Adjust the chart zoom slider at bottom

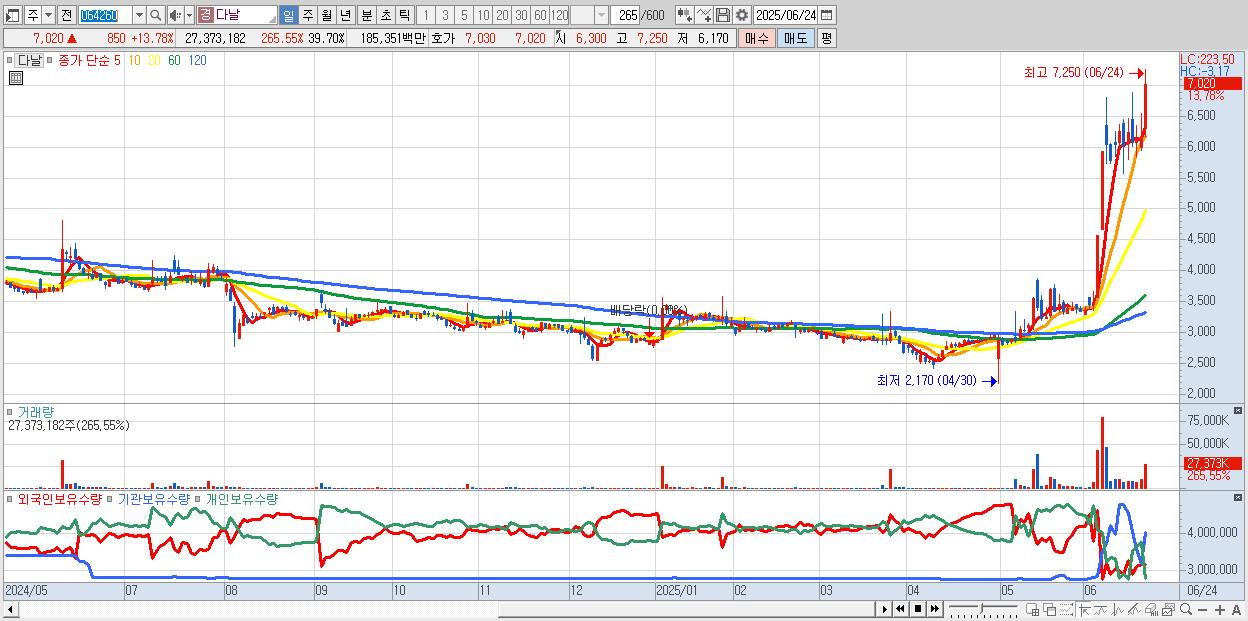coord(983,609)
